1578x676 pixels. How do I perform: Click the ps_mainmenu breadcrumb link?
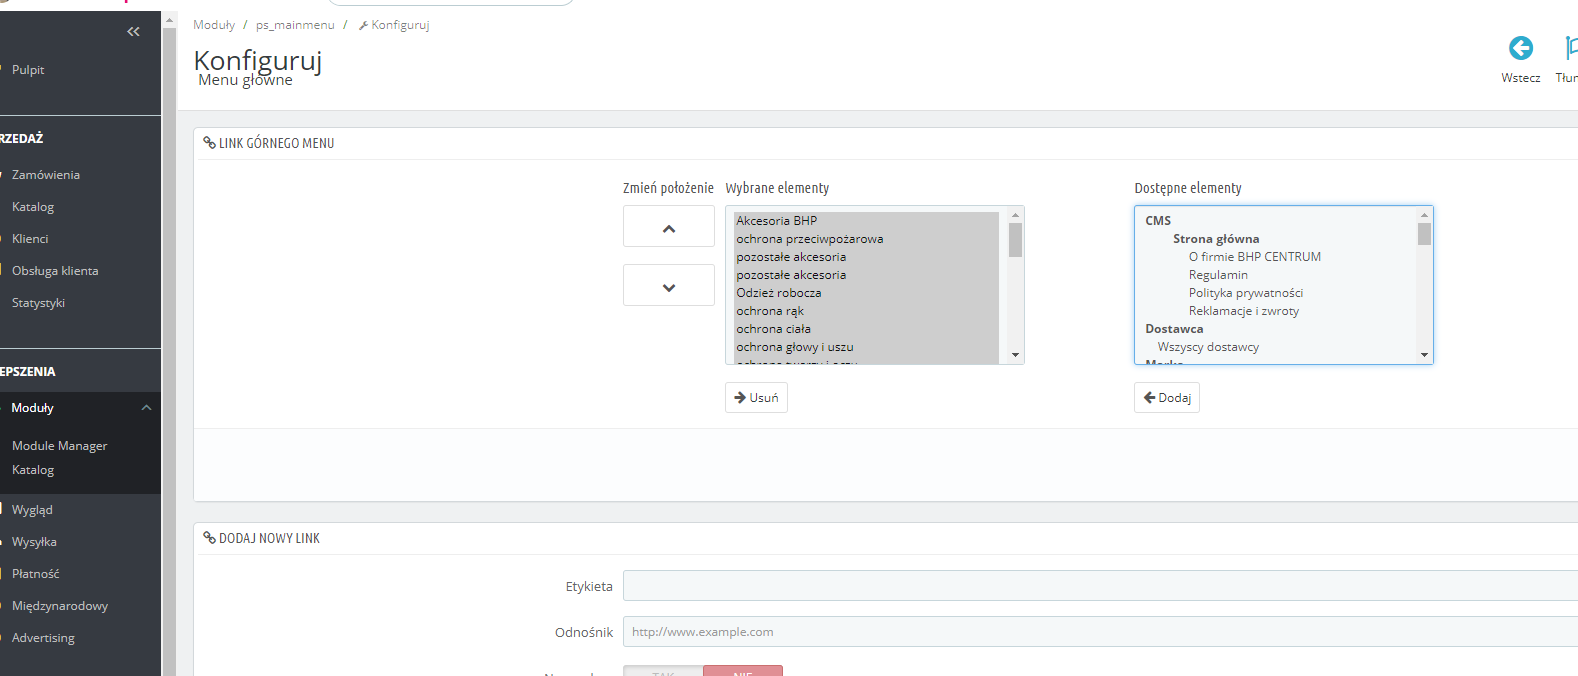click(295, 25)
